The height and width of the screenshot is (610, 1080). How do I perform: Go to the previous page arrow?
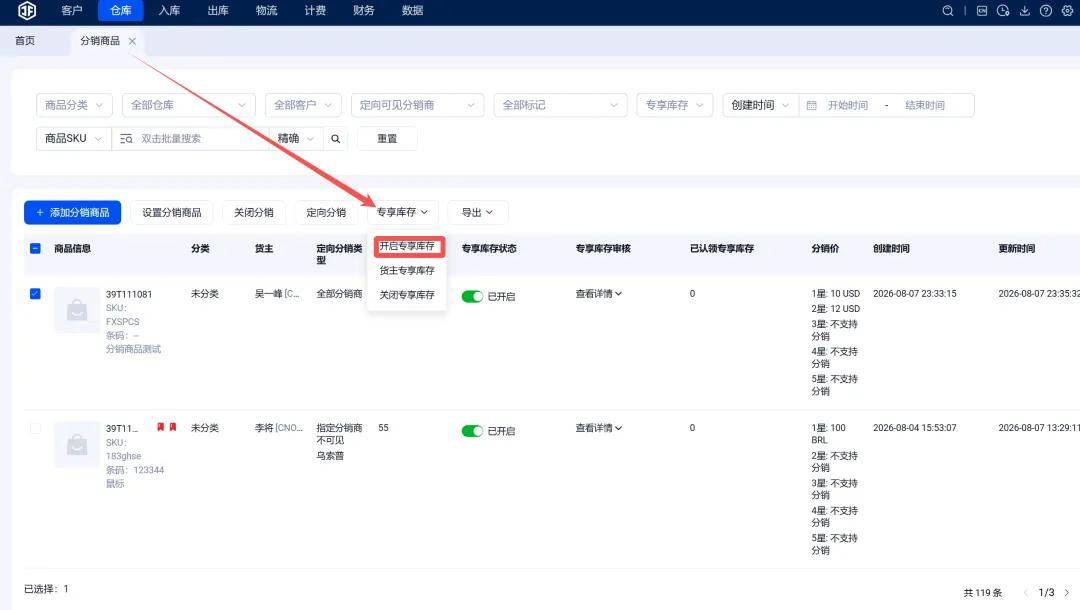(x=1025, y=592)
